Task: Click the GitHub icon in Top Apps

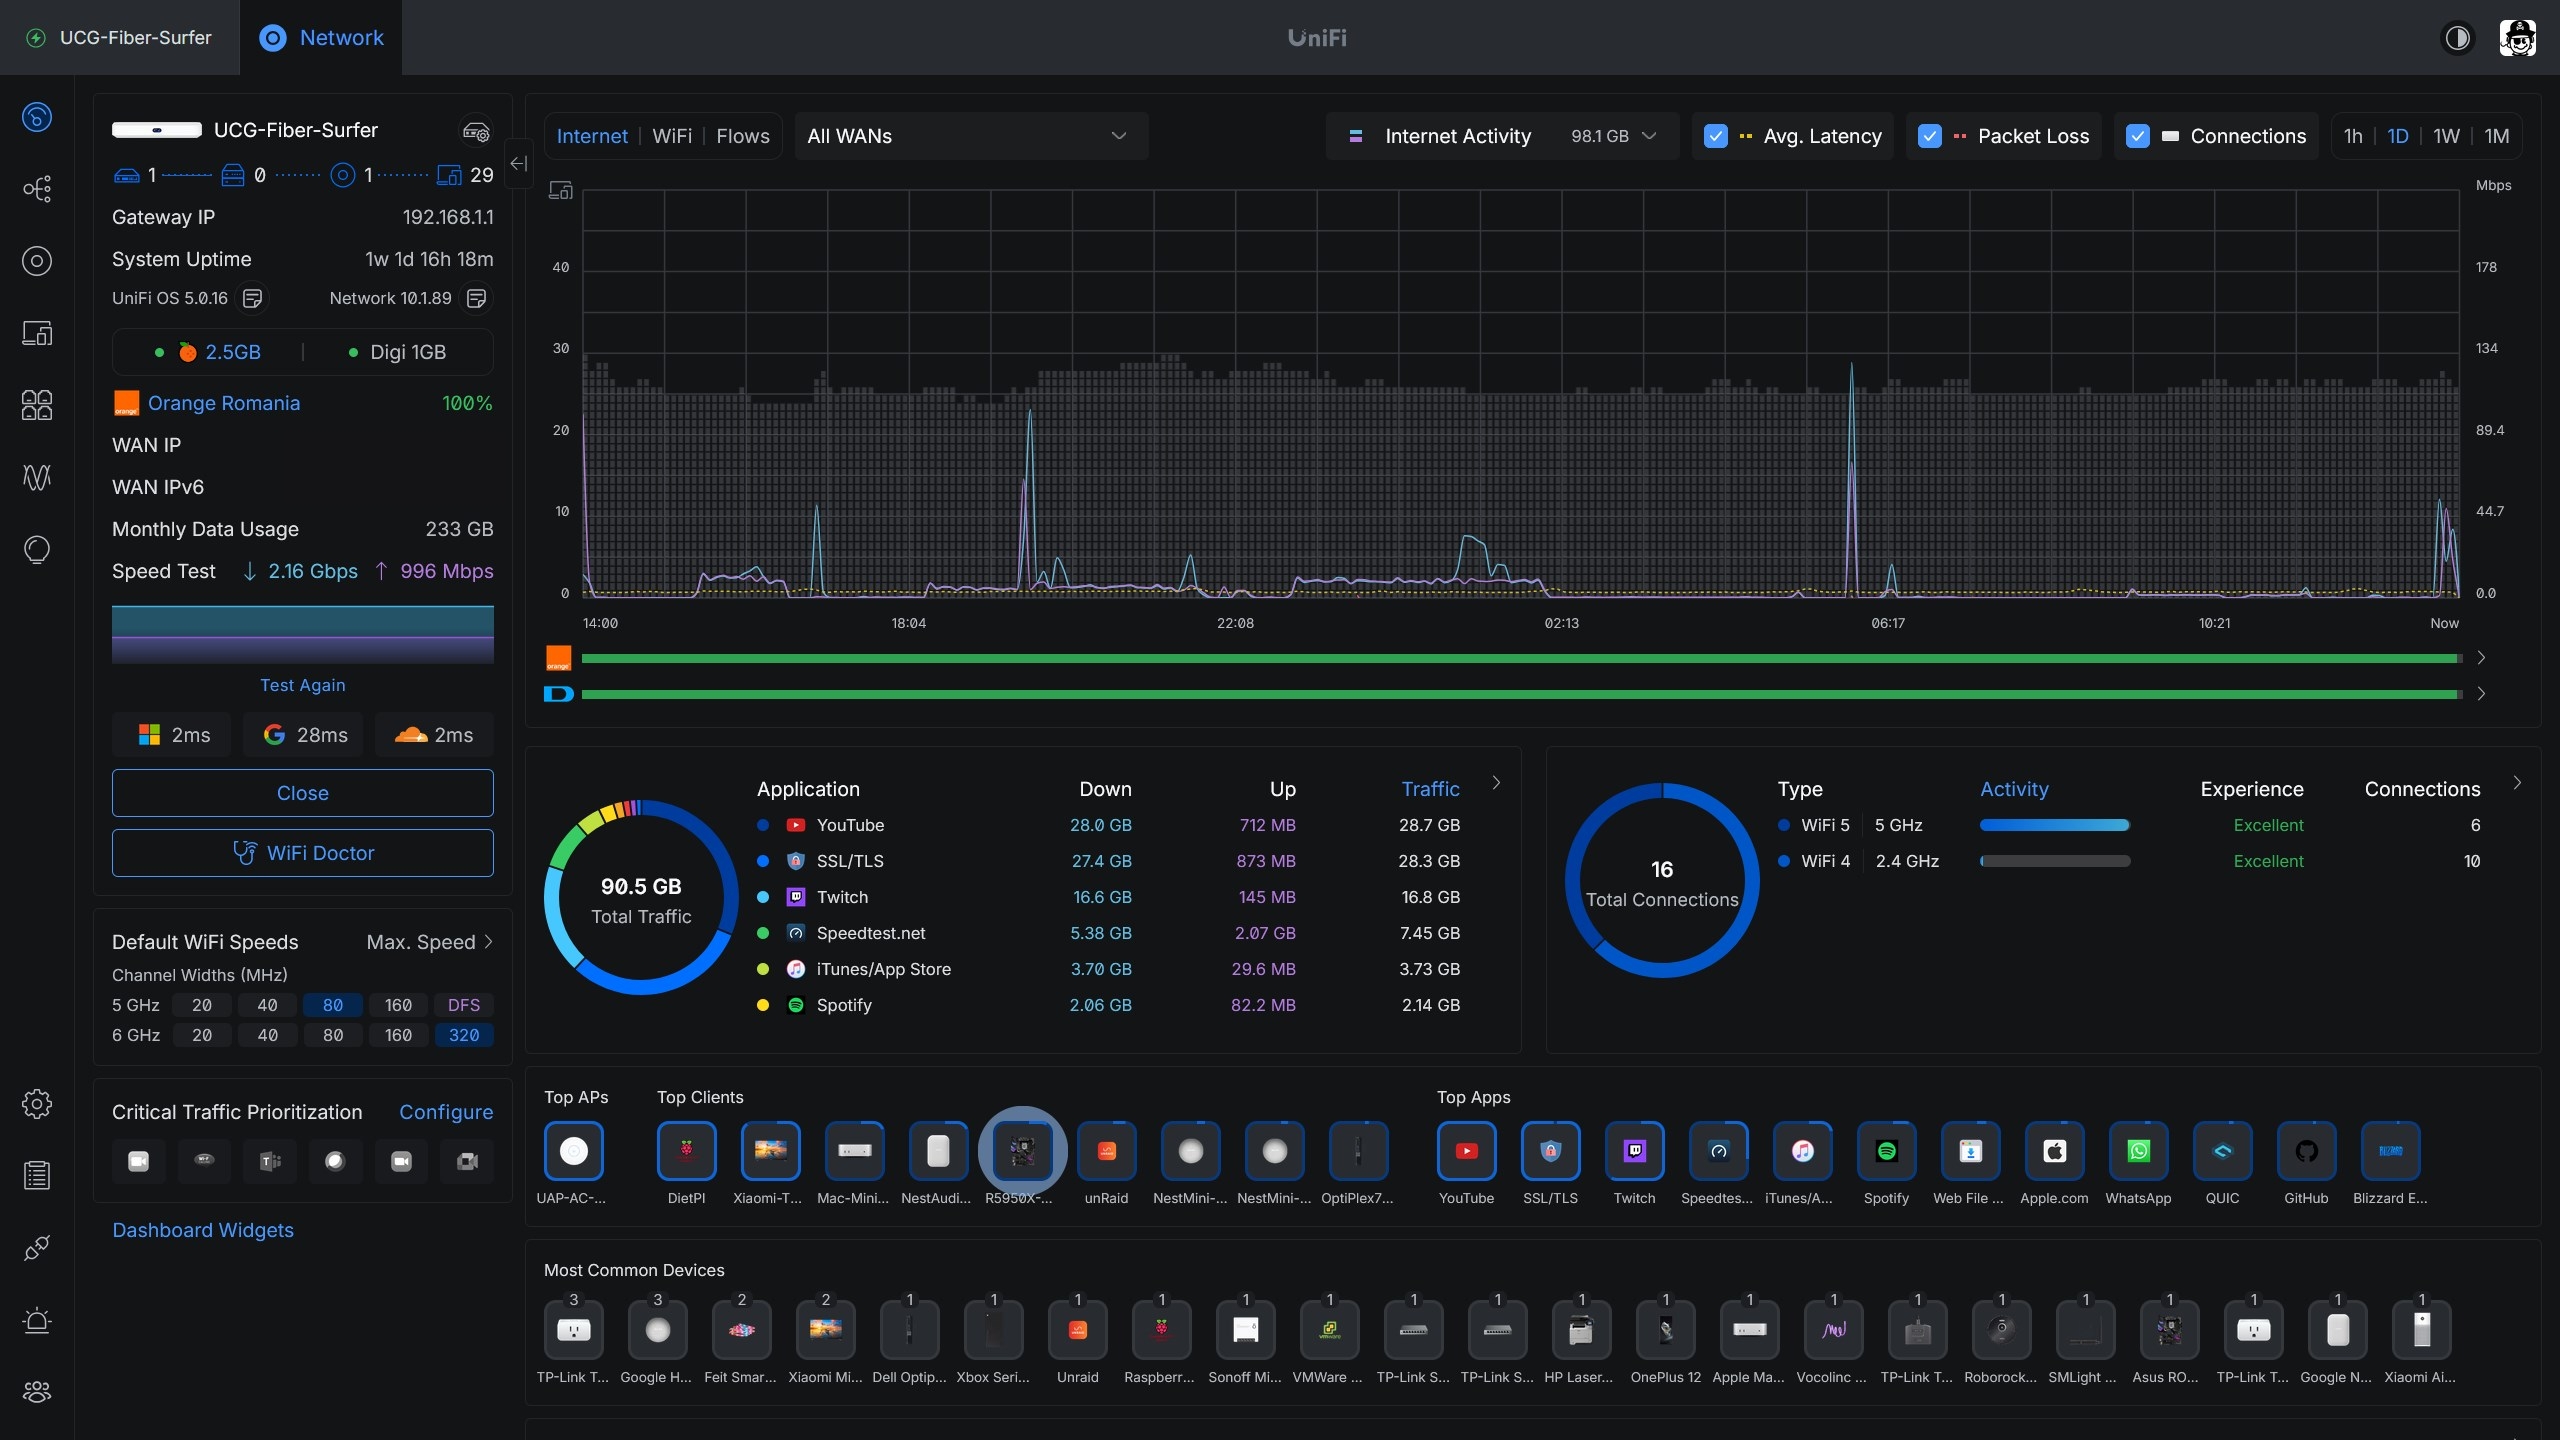Action: [x=2306, y=1151]
